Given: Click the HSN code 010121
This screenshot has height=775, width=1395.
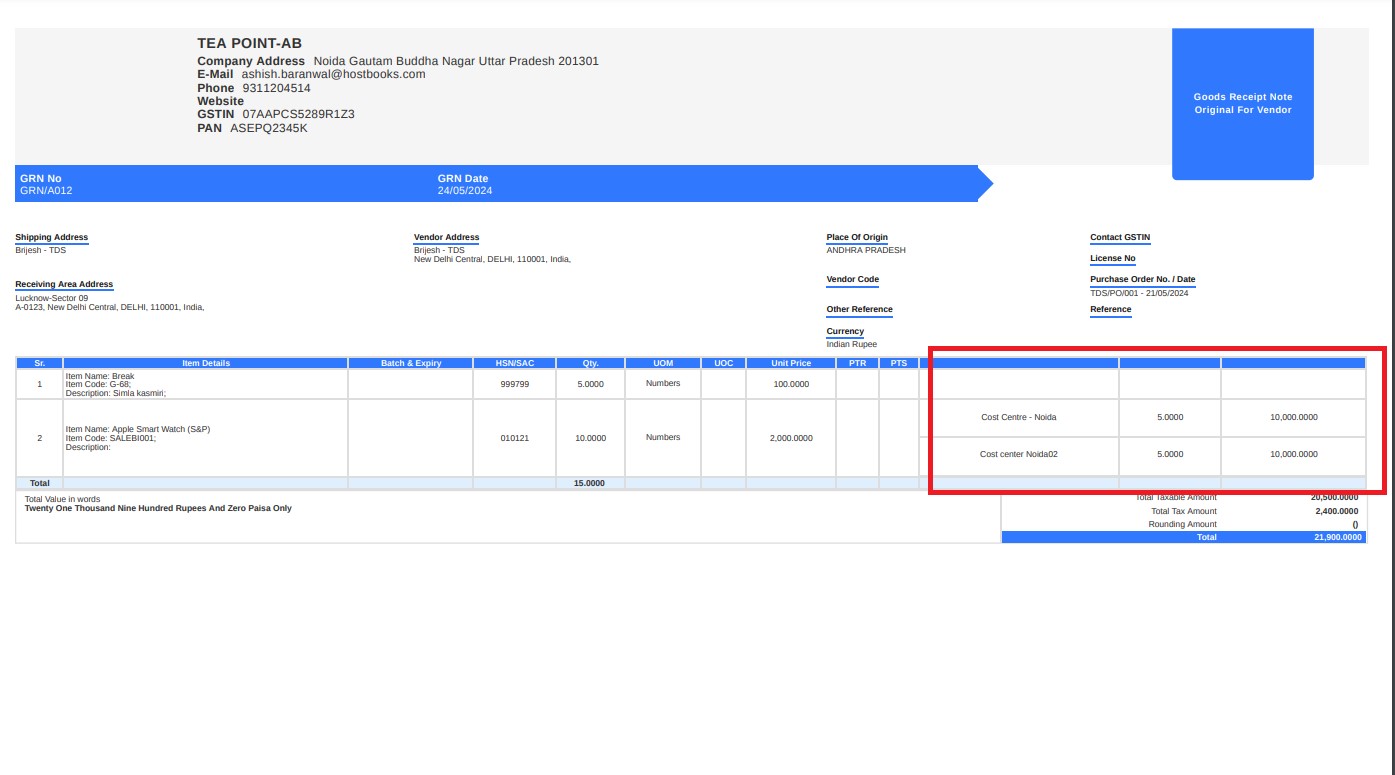Looking at the screenshot, I should coord(514,438).
